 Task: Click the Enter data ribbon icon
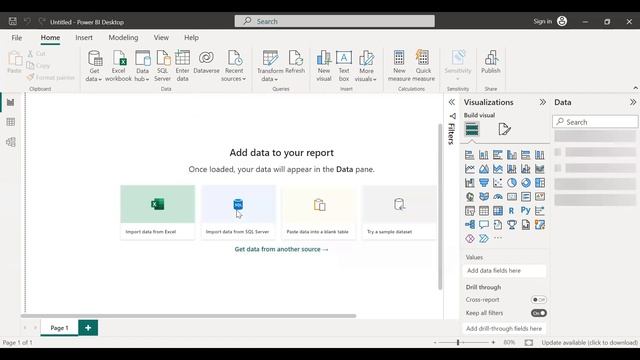[x=182, y=66]
